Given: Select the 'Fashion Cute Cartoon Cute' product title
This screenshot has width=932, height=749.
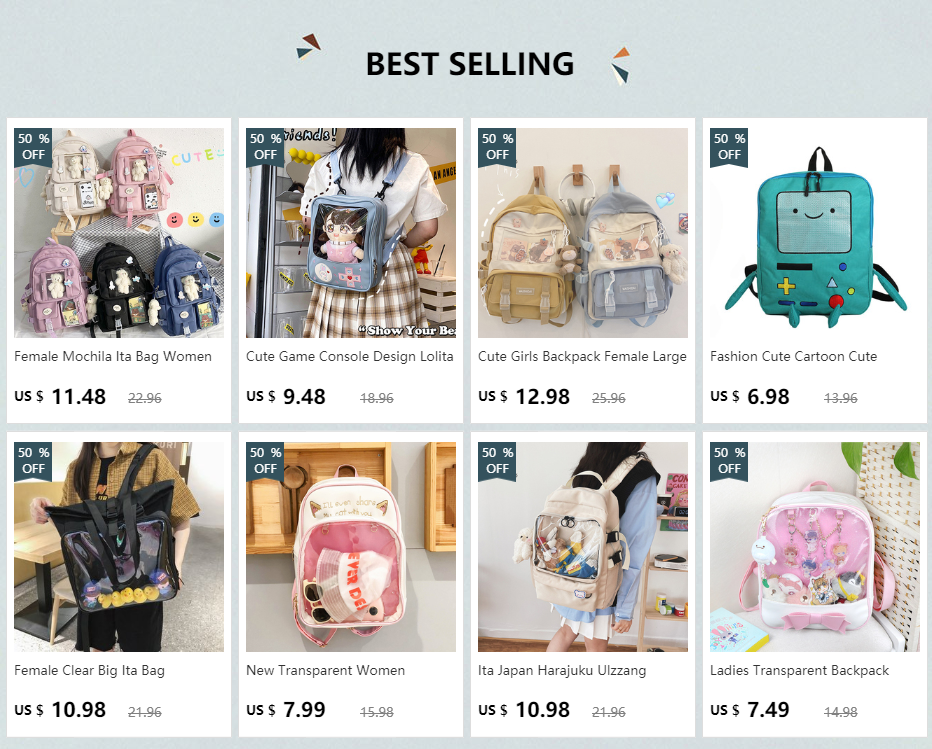Looking at the screenshot, I should click(794, 357).
